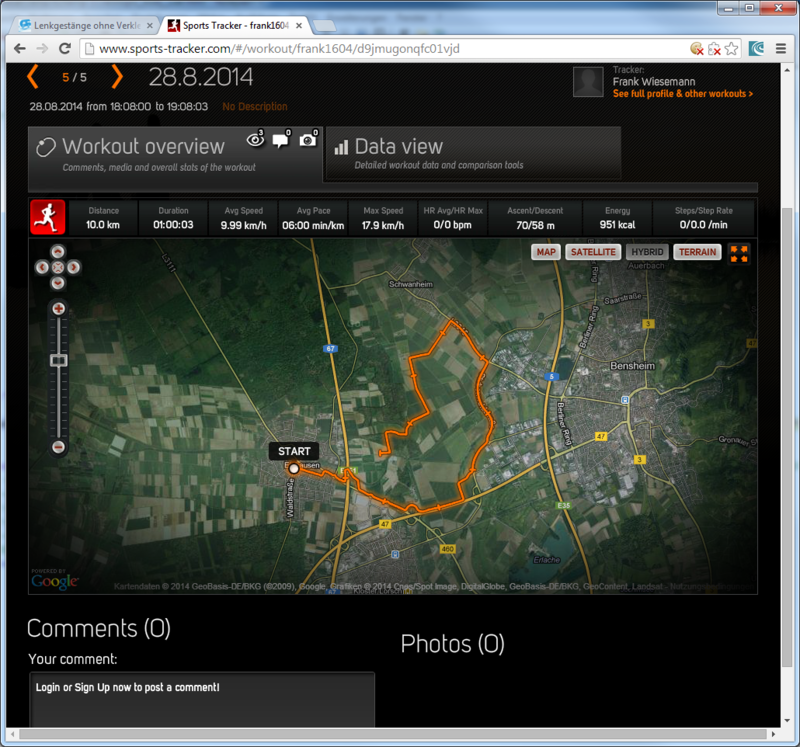This screenshot has height=747, width=800.
Task: Click the Avg Speed 9.99 km/h stat
Action: pos(243,218)
